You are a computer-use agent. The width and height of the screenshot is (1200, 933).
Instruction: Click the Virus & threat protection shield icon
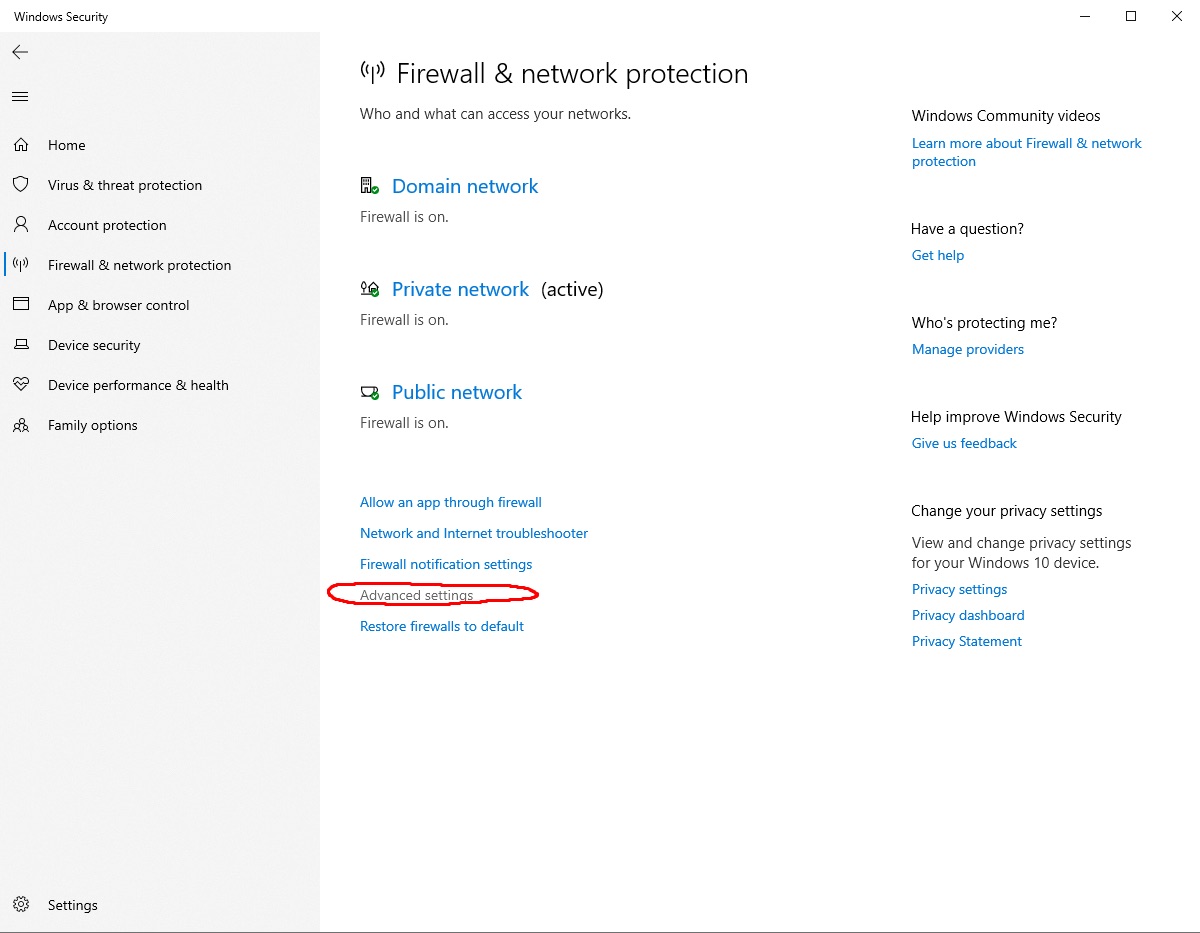(x=21, y=185)
